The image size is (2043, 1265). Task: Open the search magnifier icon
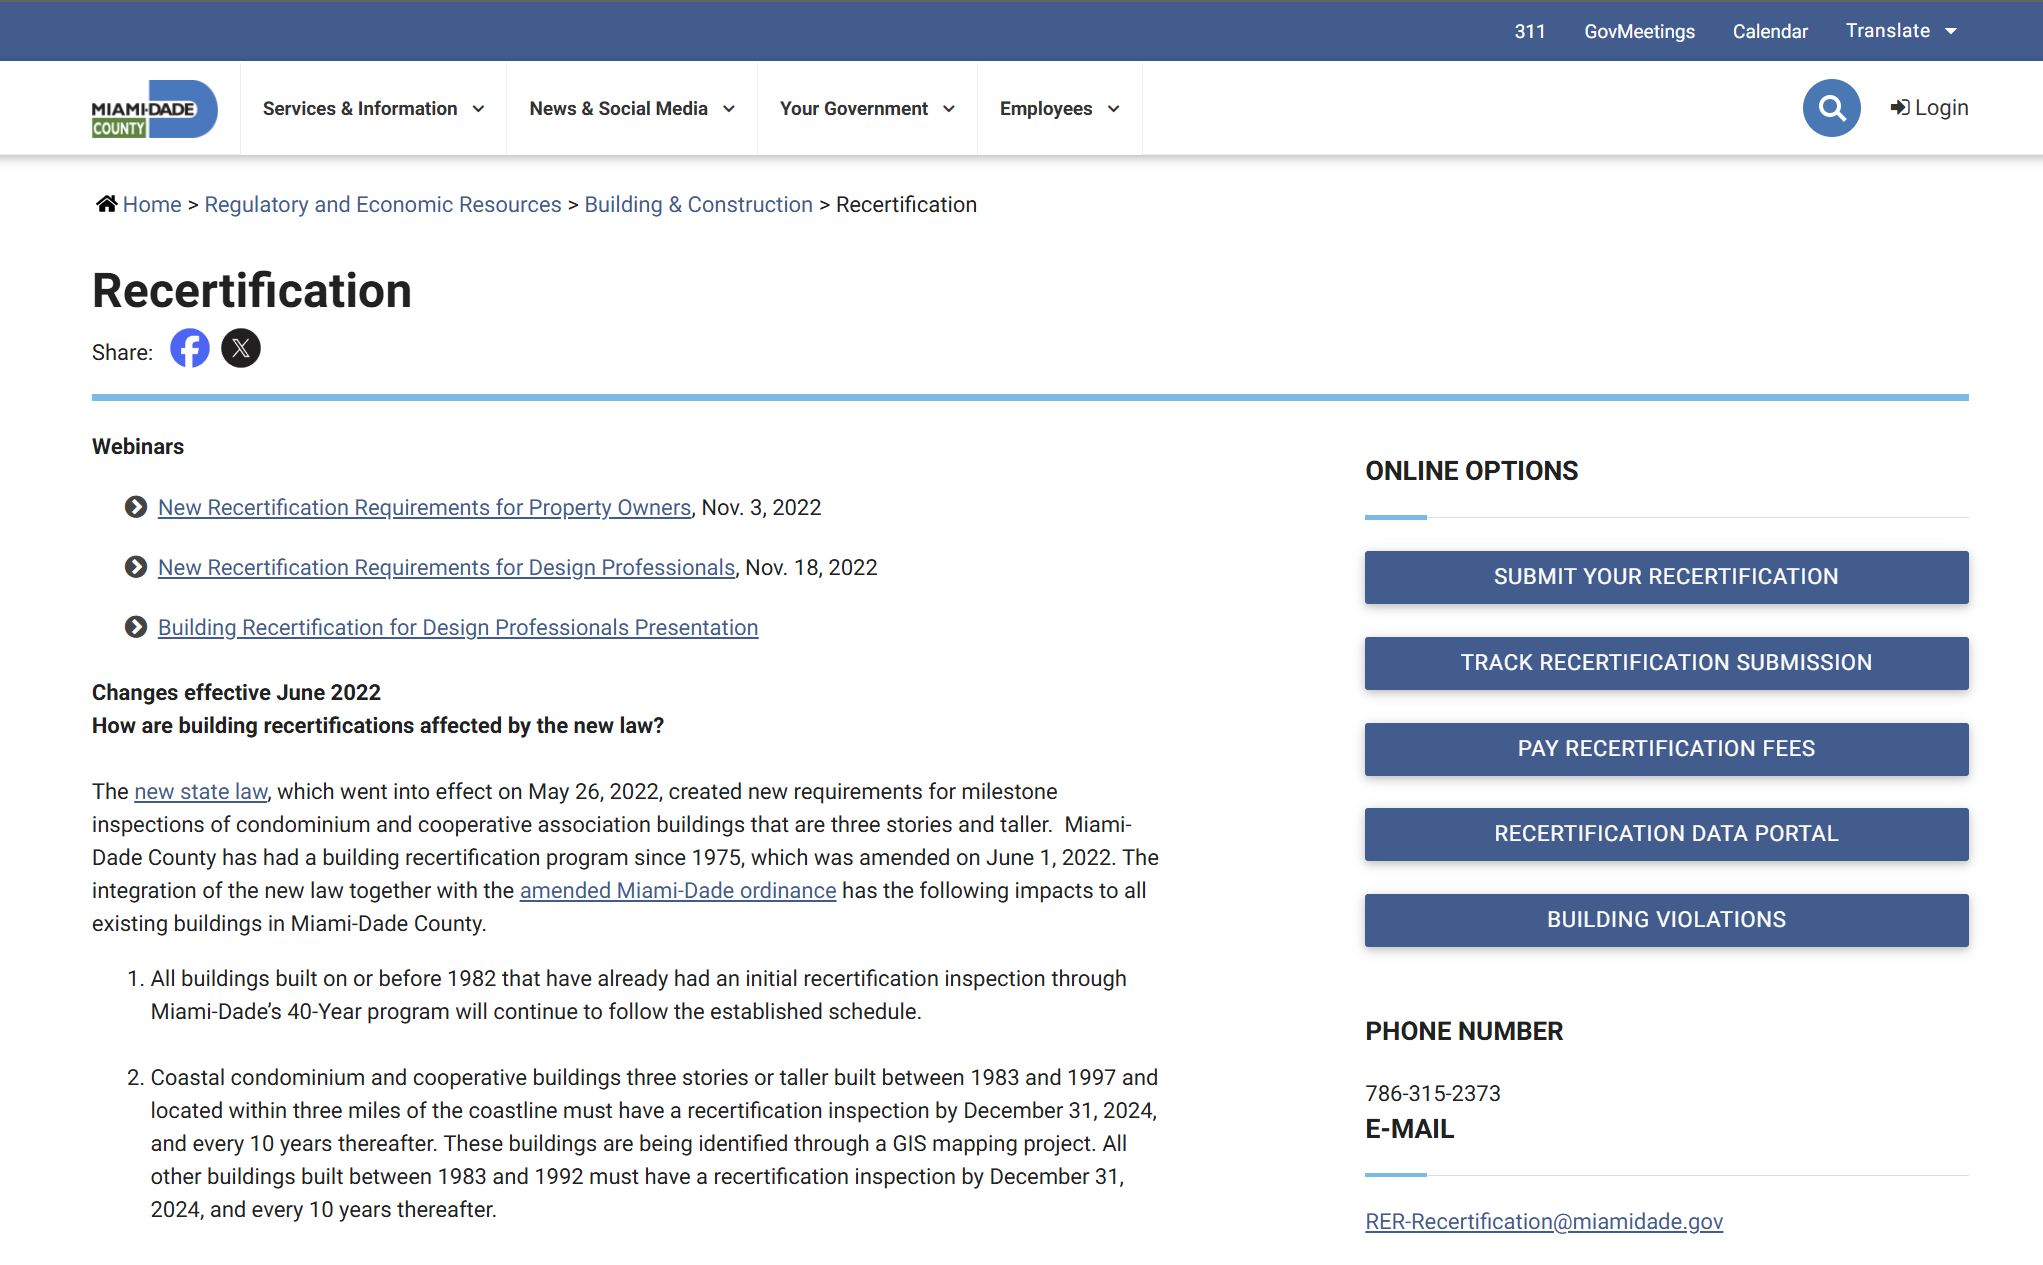pyautogui.click(x=1830, y=108)
